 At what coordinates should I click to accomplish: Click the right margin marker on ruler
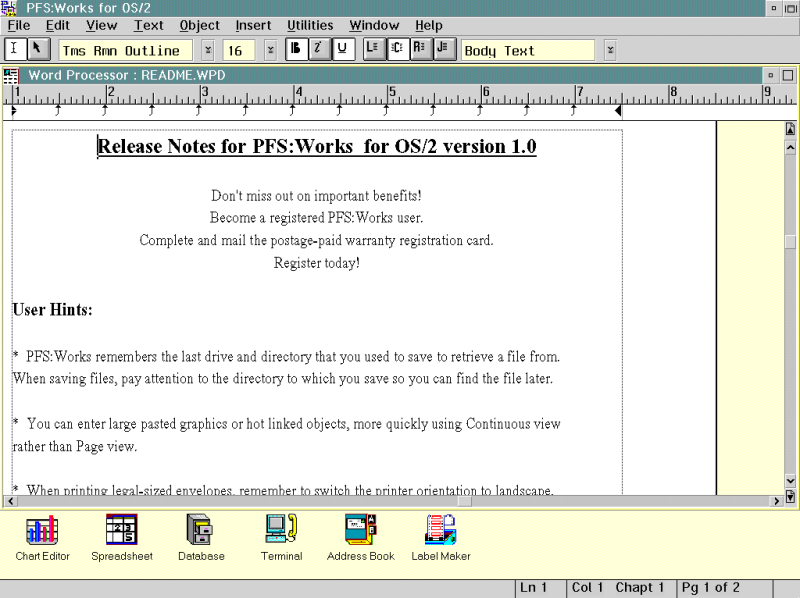pos(619,110)
